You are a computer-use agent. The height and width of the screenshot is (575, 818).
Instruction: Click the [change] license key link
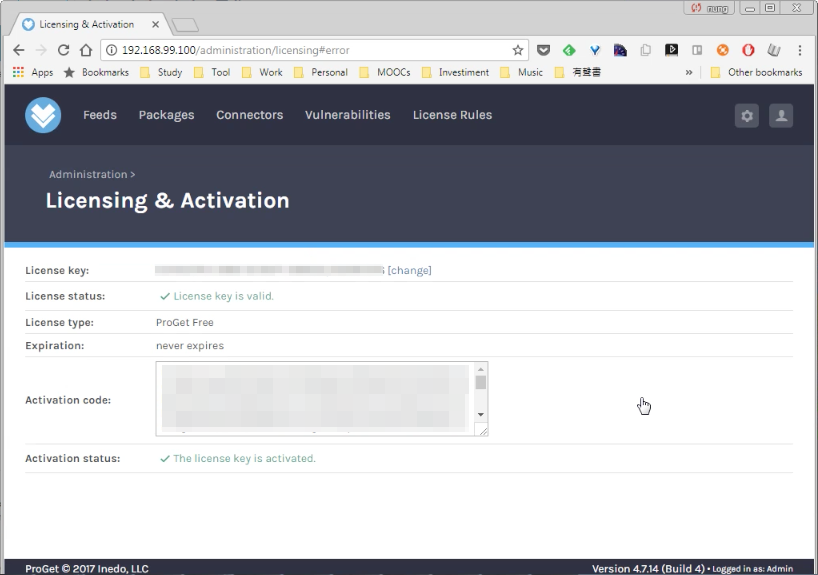pos(410,270)
